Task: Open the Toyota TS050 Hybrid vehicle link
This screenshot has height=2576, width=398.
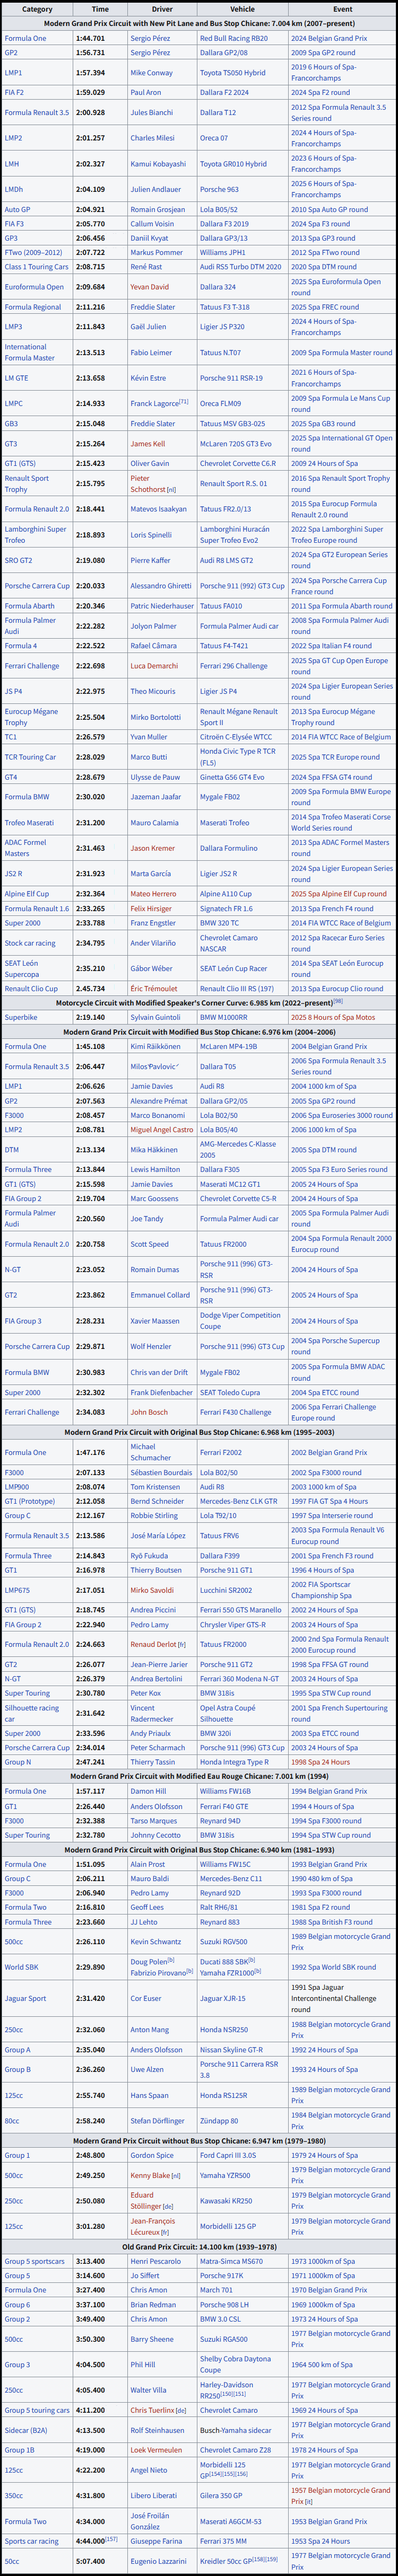Action: [232, 73]
